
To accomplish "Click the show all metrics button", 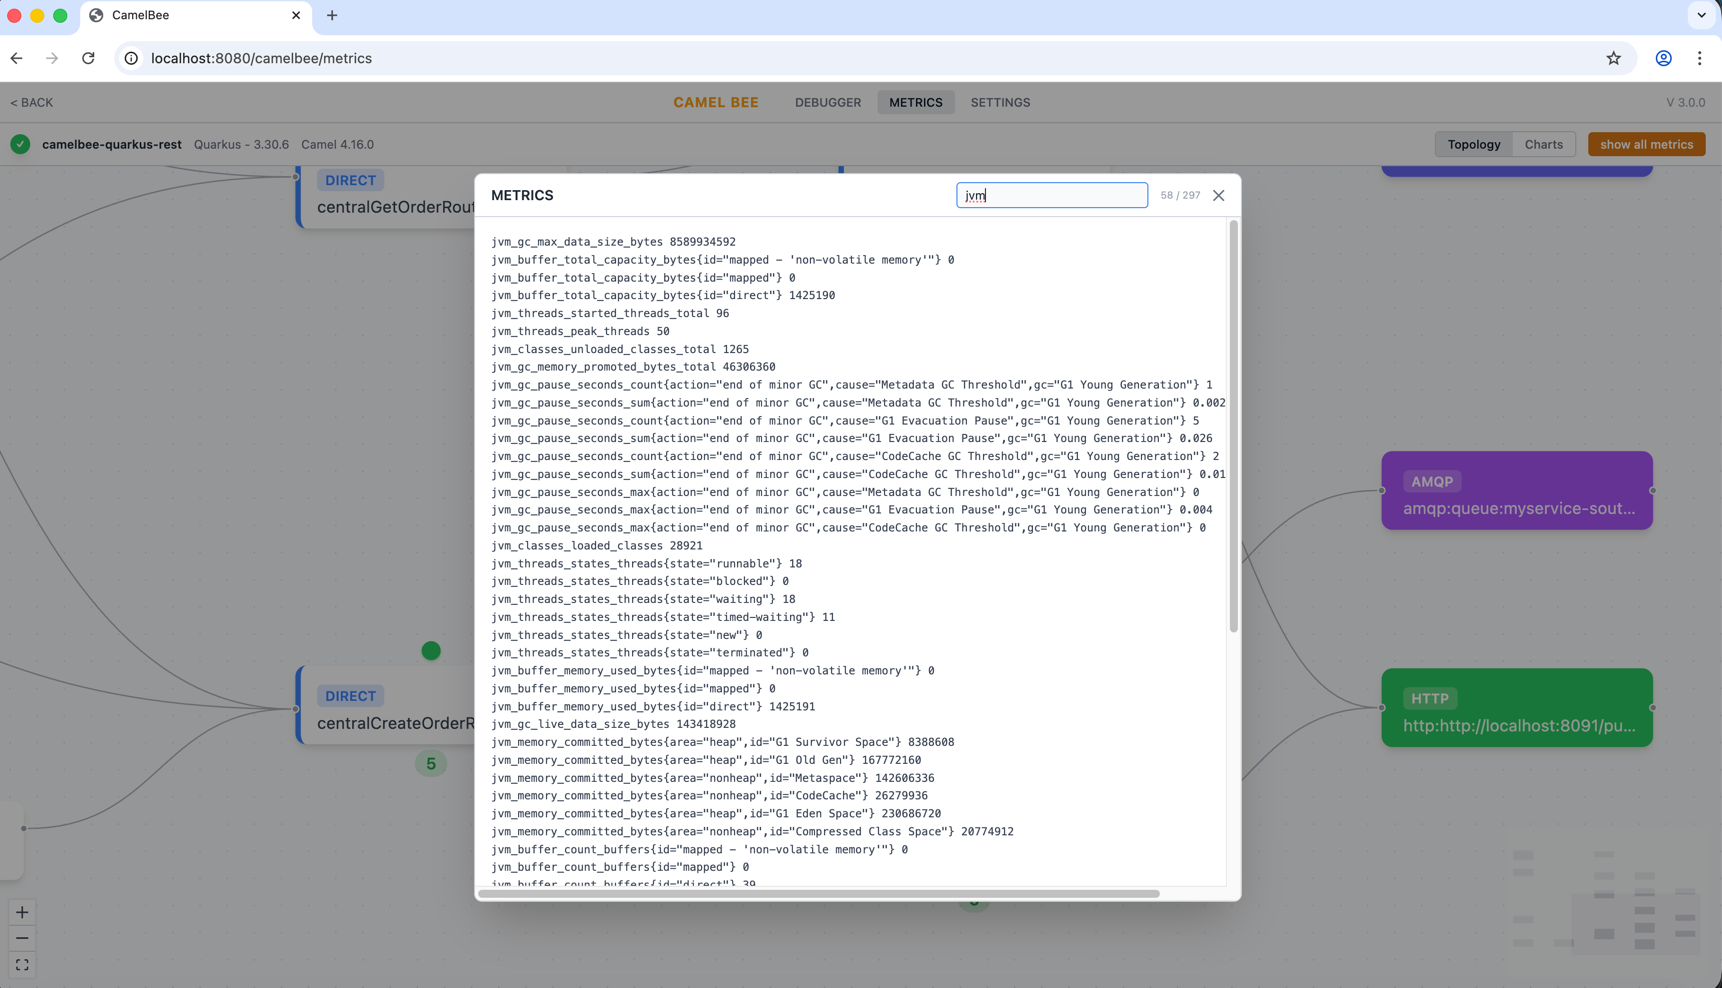I will click(x=1646, y=144).
